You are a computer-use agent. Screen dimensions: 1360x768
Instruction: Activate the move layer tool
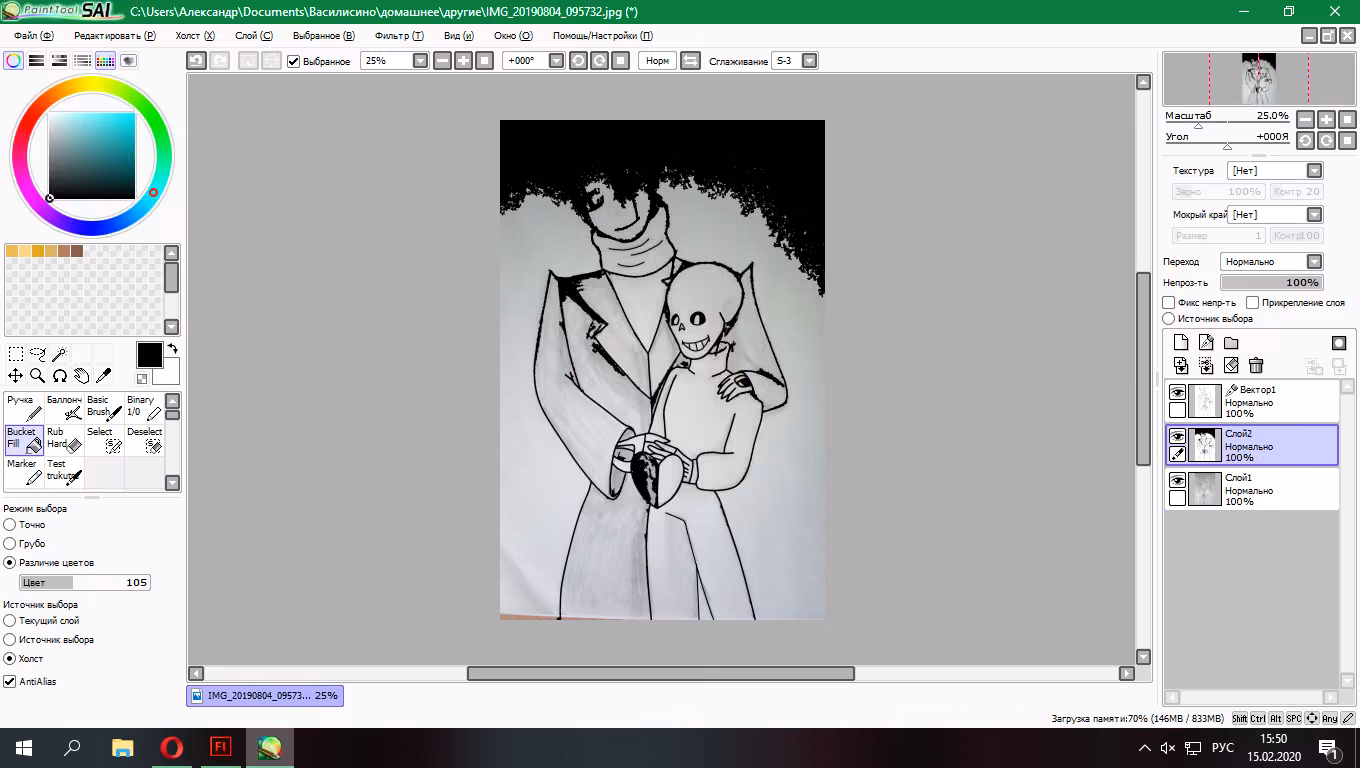[x=16, y=376]
